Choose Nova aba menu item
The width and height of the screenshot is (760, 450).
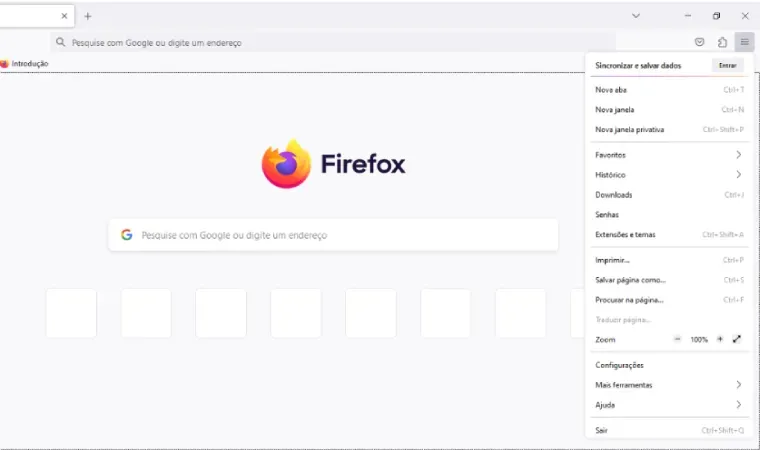pos(669,90)
